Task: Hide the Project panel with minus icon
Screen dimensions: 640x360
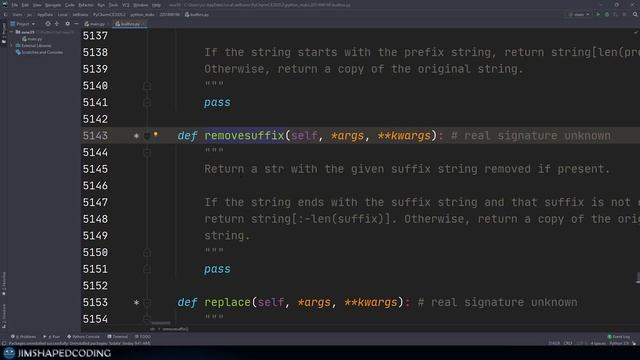Action: 76,24
